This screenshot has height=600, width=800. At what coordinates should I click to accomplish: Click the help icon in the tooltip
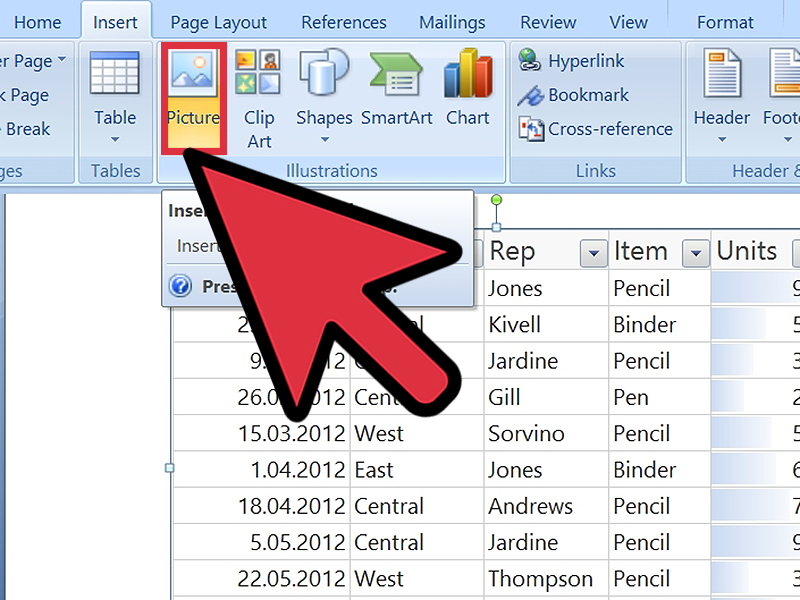[x=180, y=286]
